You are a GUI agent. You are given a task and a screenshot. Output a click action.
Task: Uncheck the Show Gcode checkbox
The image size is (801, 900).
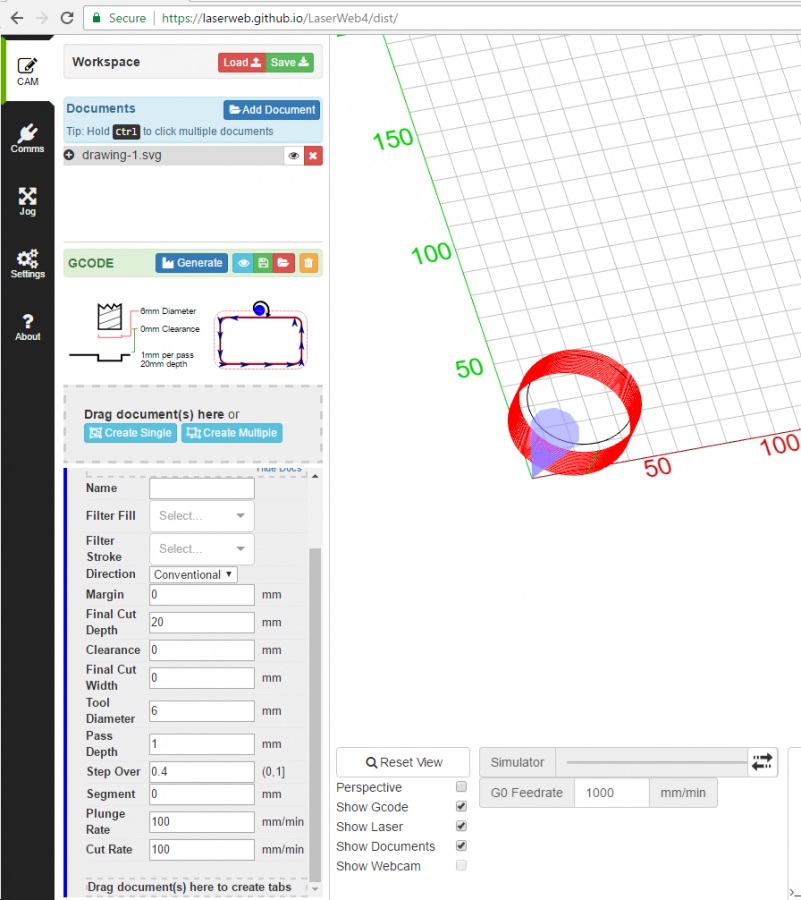[x=461, y=807]
